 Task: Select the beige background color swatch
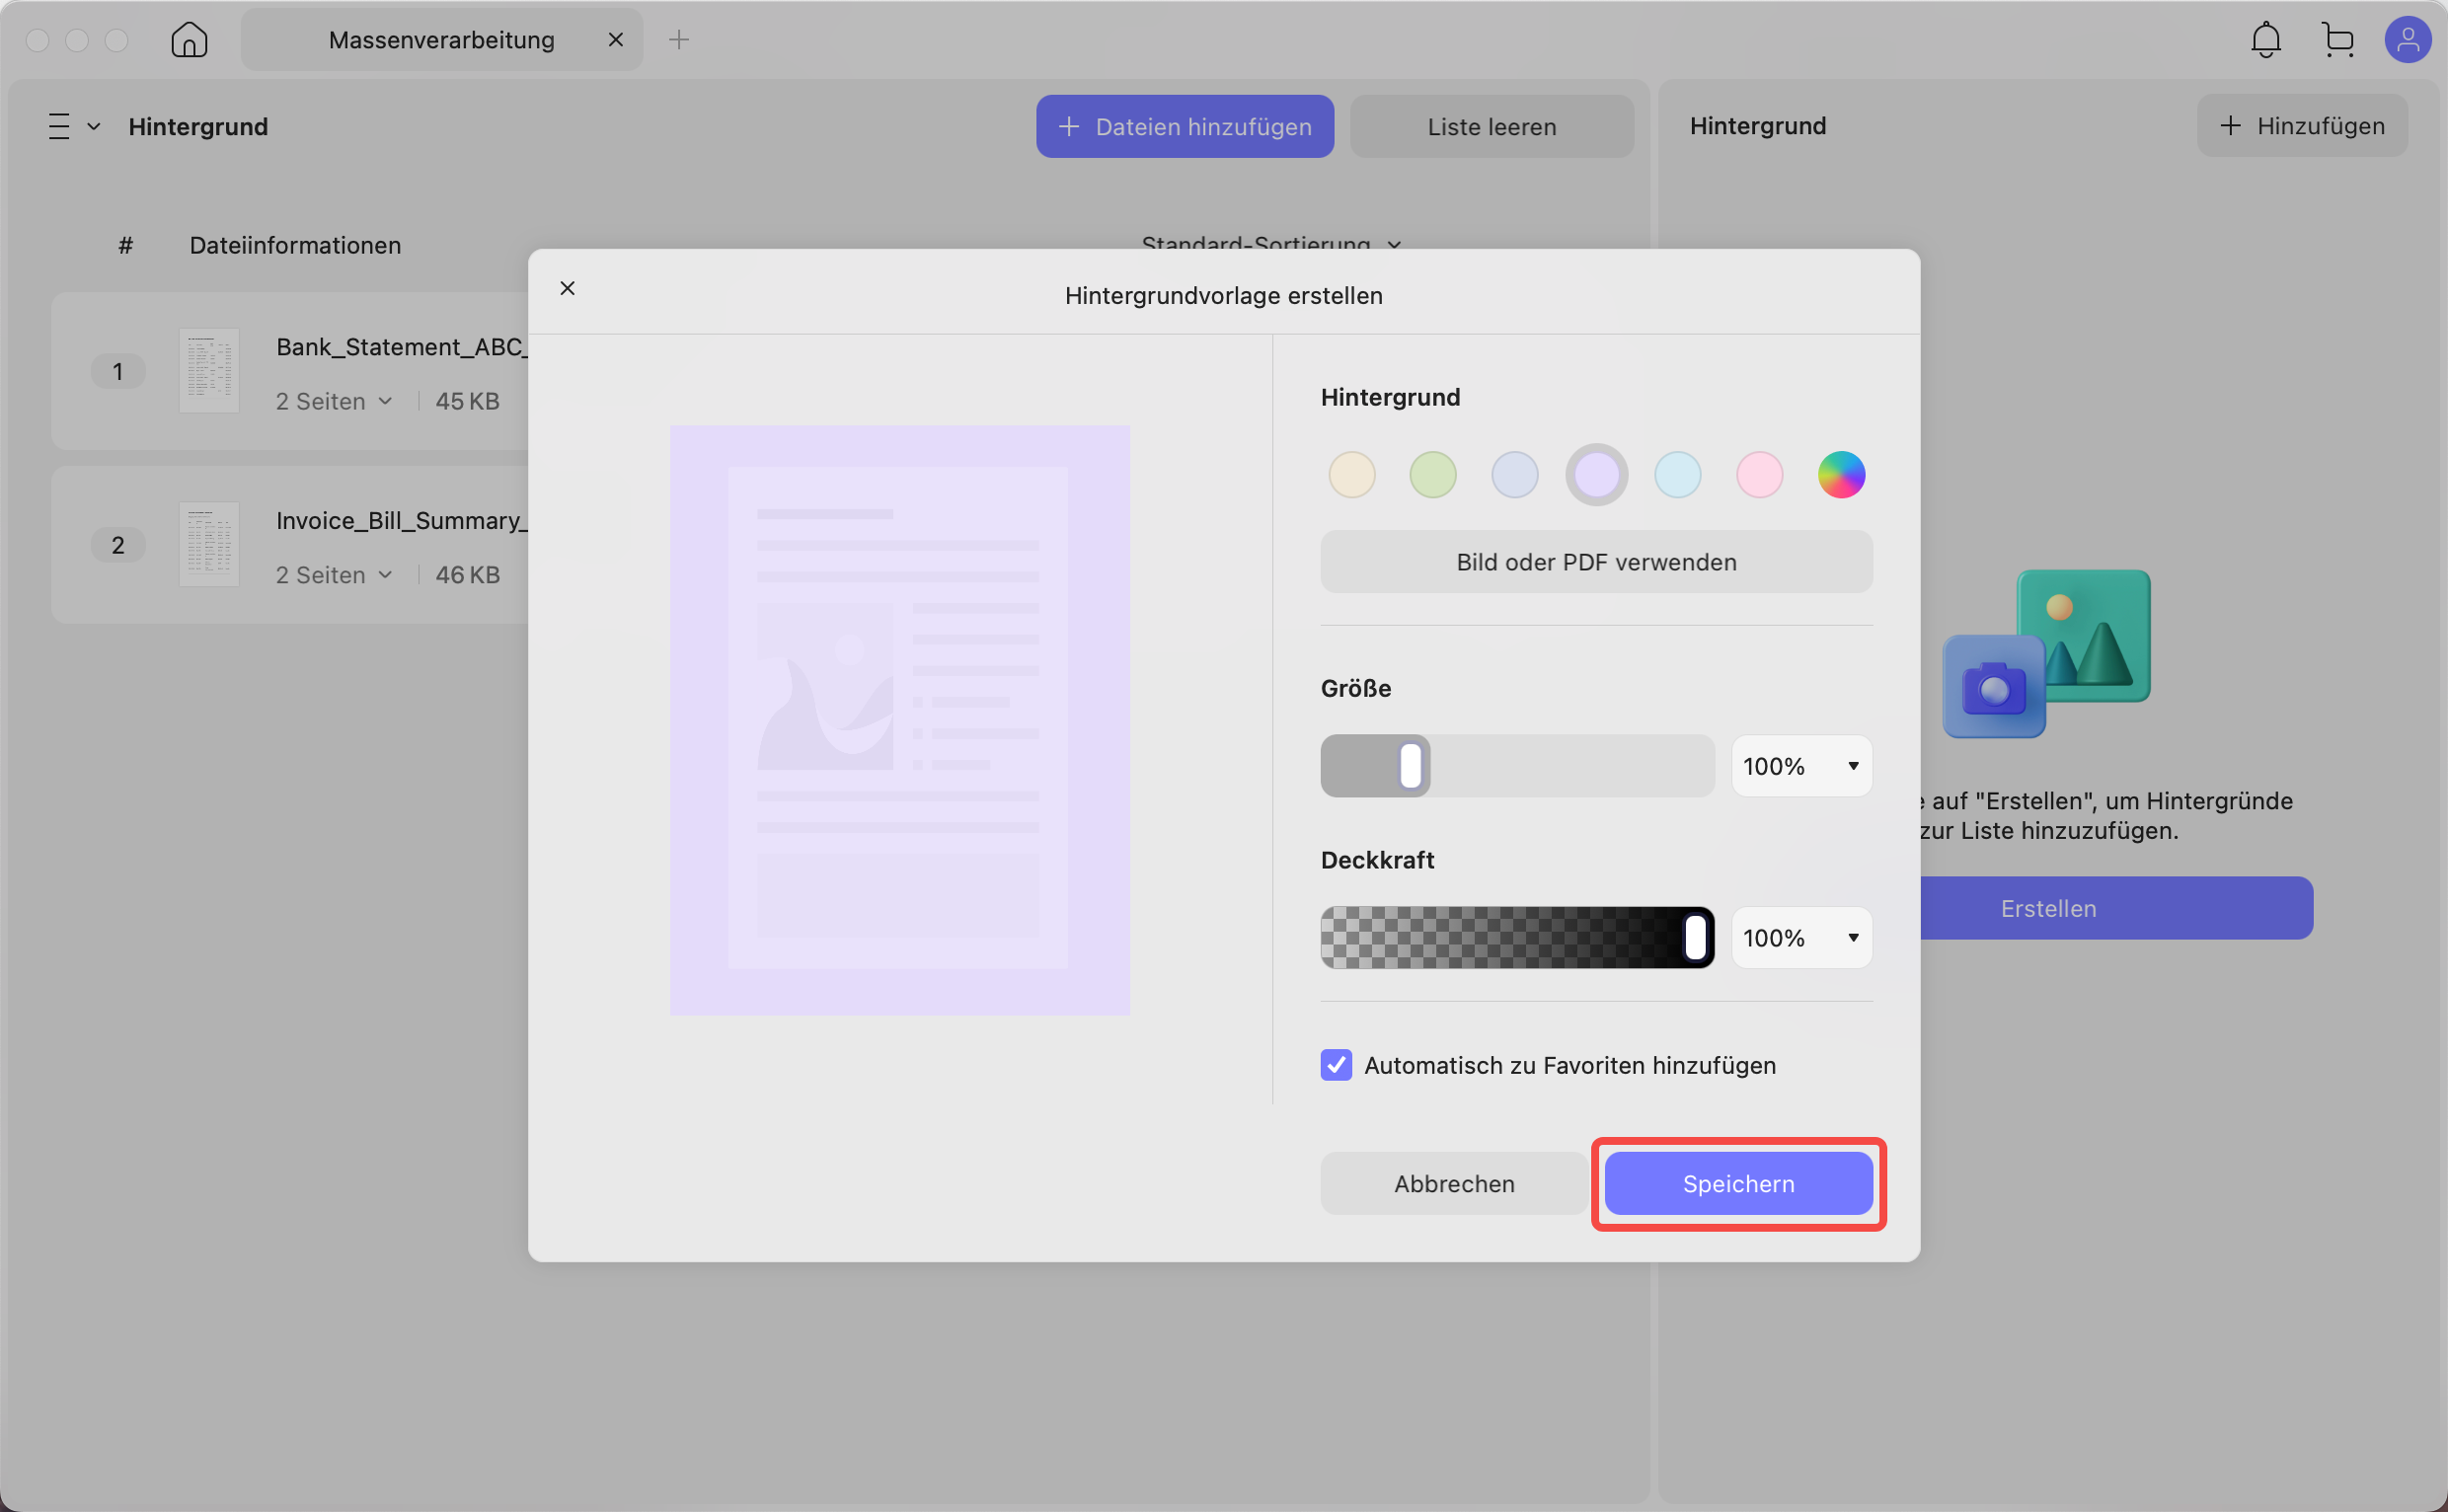[x=1351, y=475]
